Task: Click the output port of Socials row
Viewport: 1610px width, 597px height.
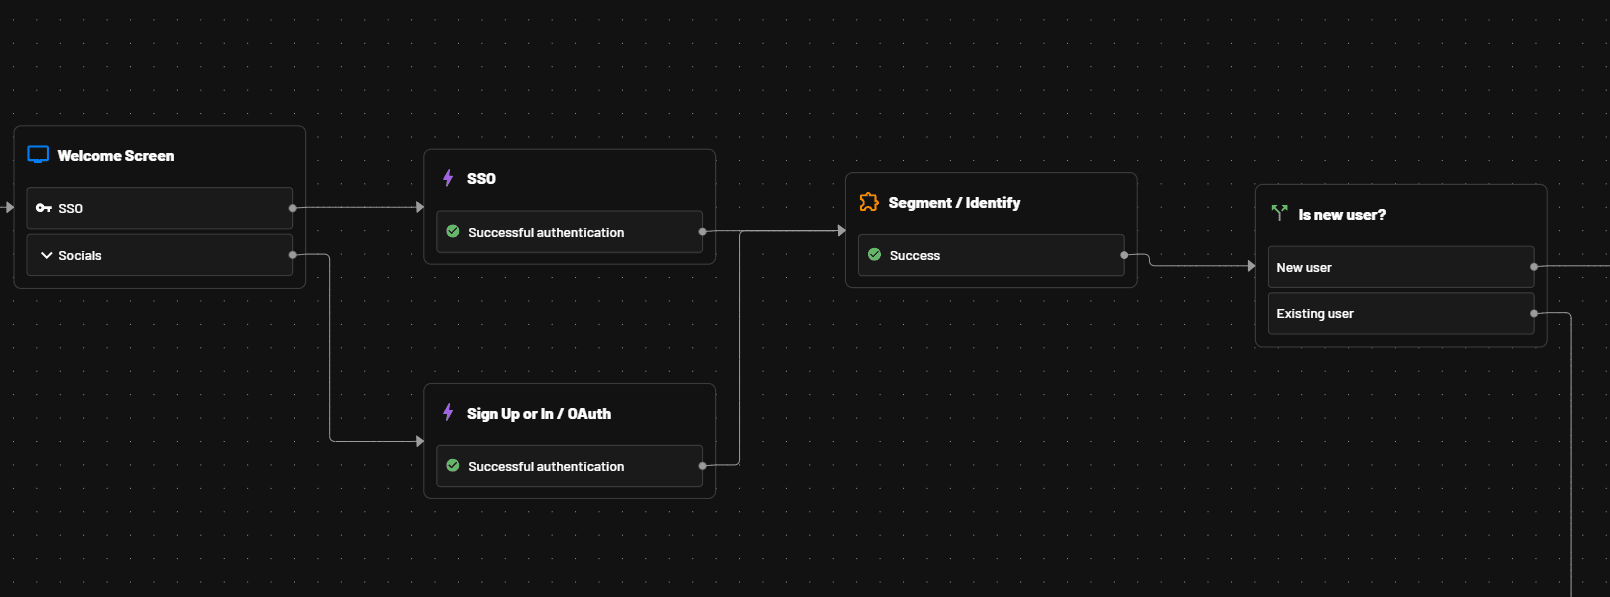Action: [x=292, y=255]
